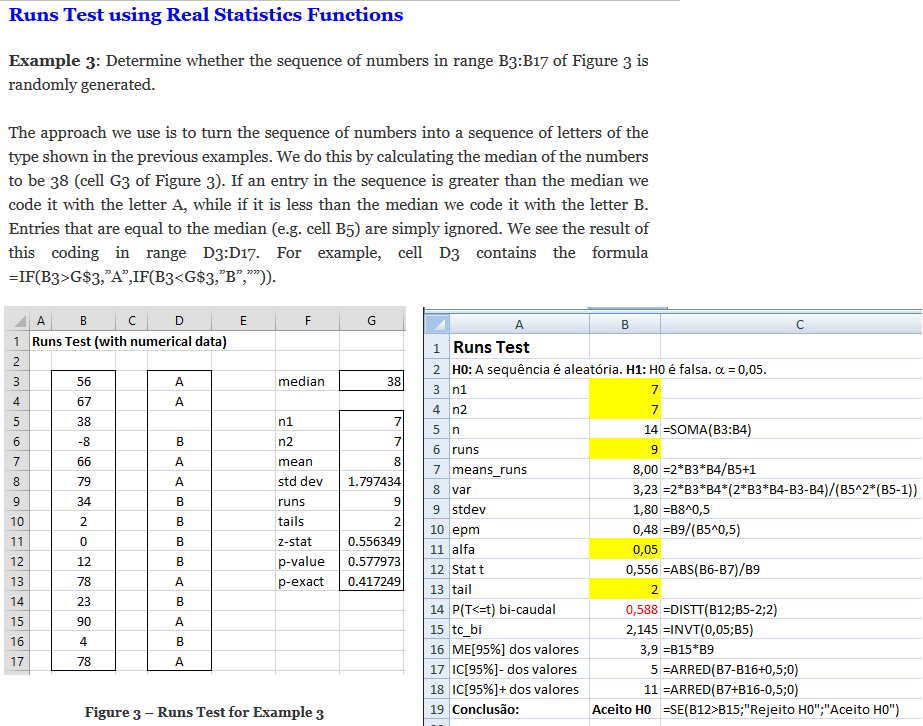Select column G header in Figure 3 sheet
Viewport: 923px width, 726px height.
tap(371, 321)
